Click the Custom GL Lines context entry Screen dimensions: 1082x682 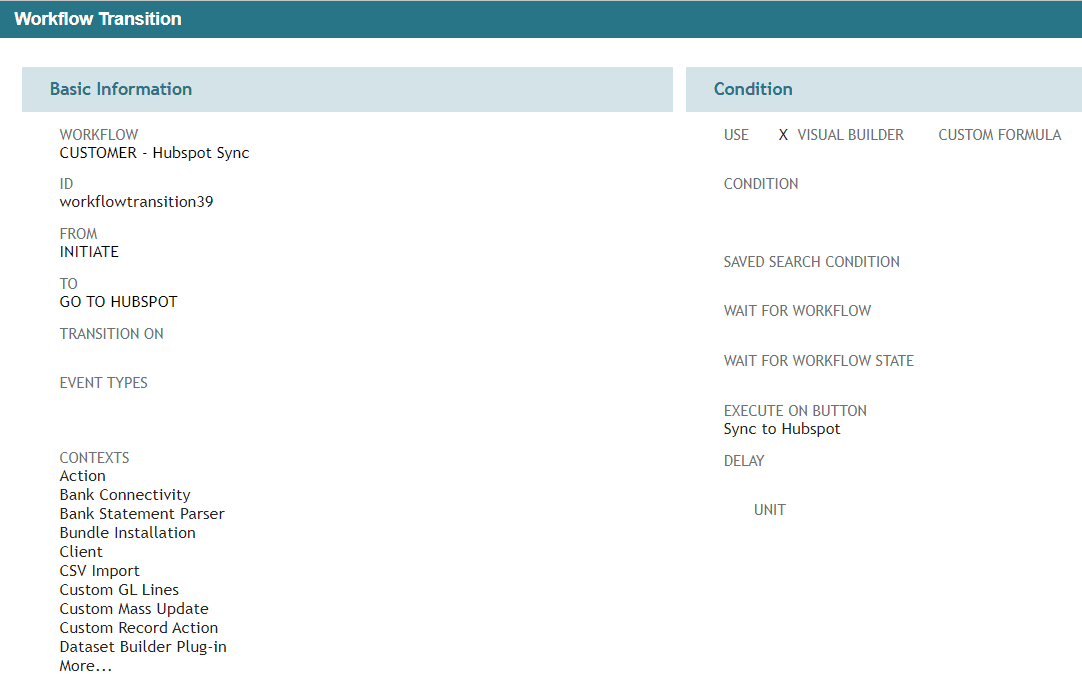[119, 590]
